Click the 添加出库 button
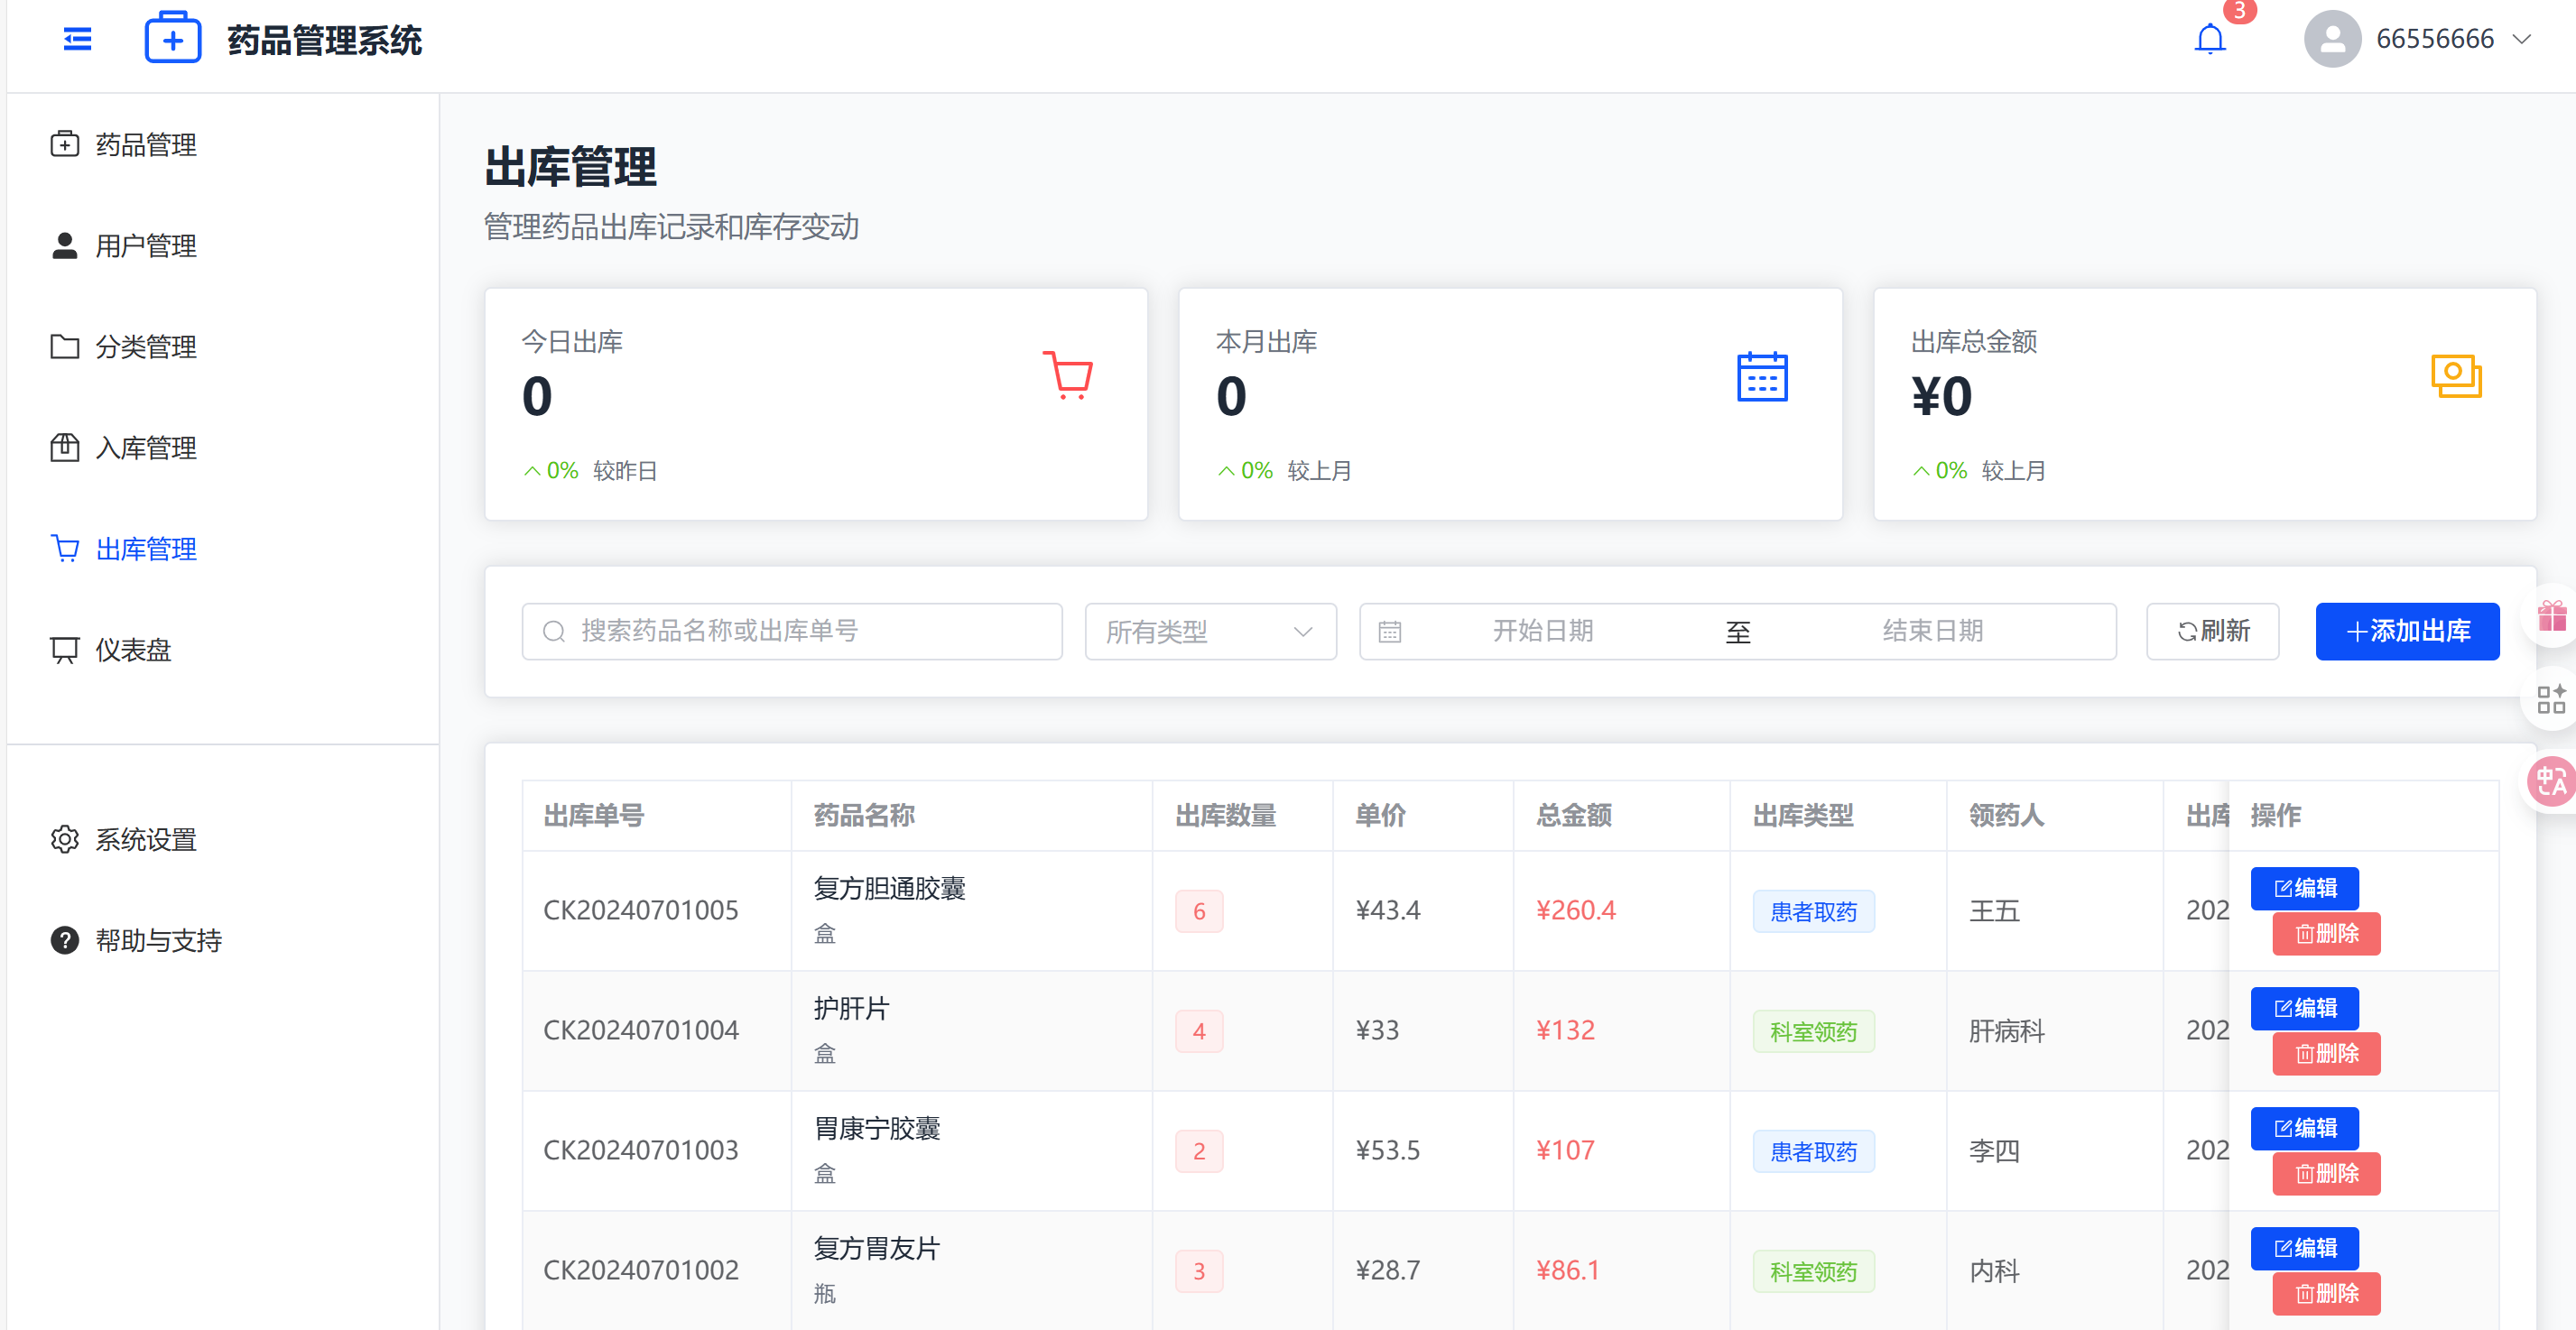2576x1330 pixels. click(2406, 631)
